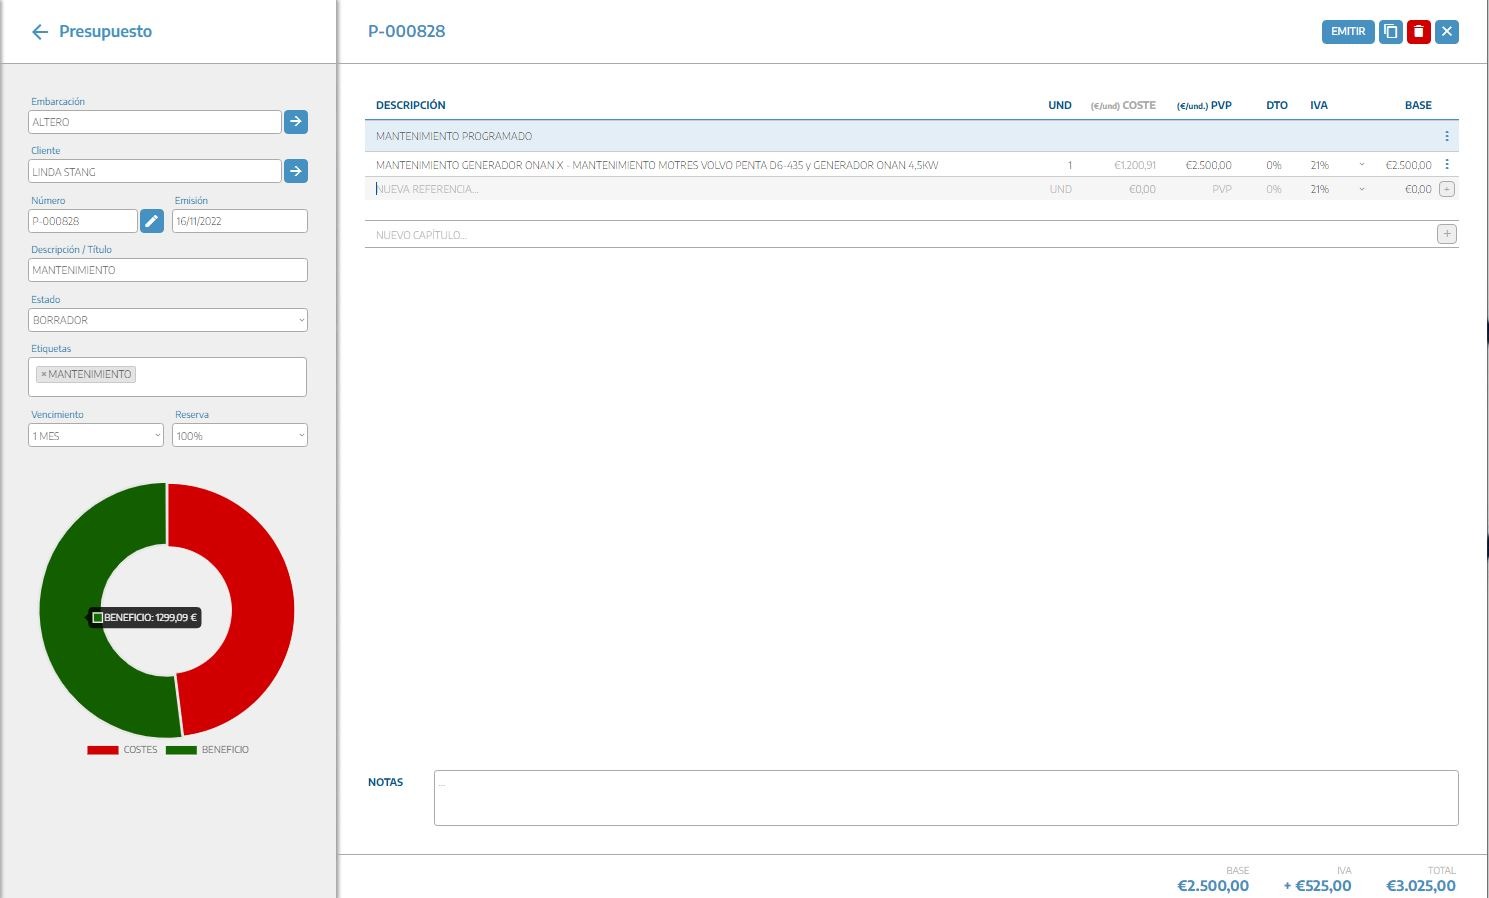This screenshot has height=898, width=1489.
Task: Click the EMITIR button
Action: [1347, 32]
